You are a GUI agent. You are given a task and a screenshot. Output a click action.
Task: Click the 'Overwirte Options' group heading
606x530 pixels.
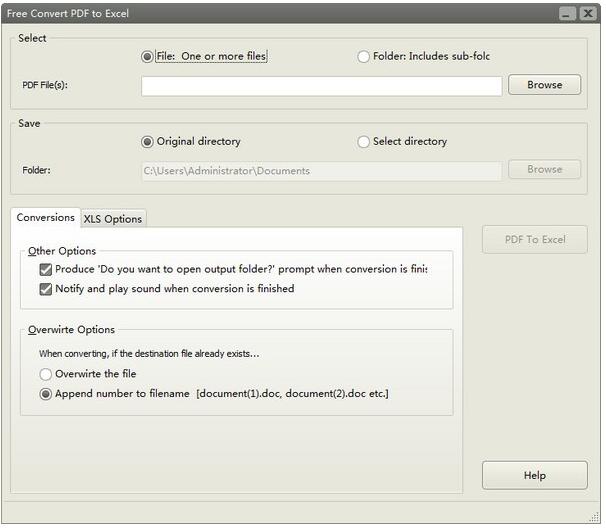[x=71, y=330]
